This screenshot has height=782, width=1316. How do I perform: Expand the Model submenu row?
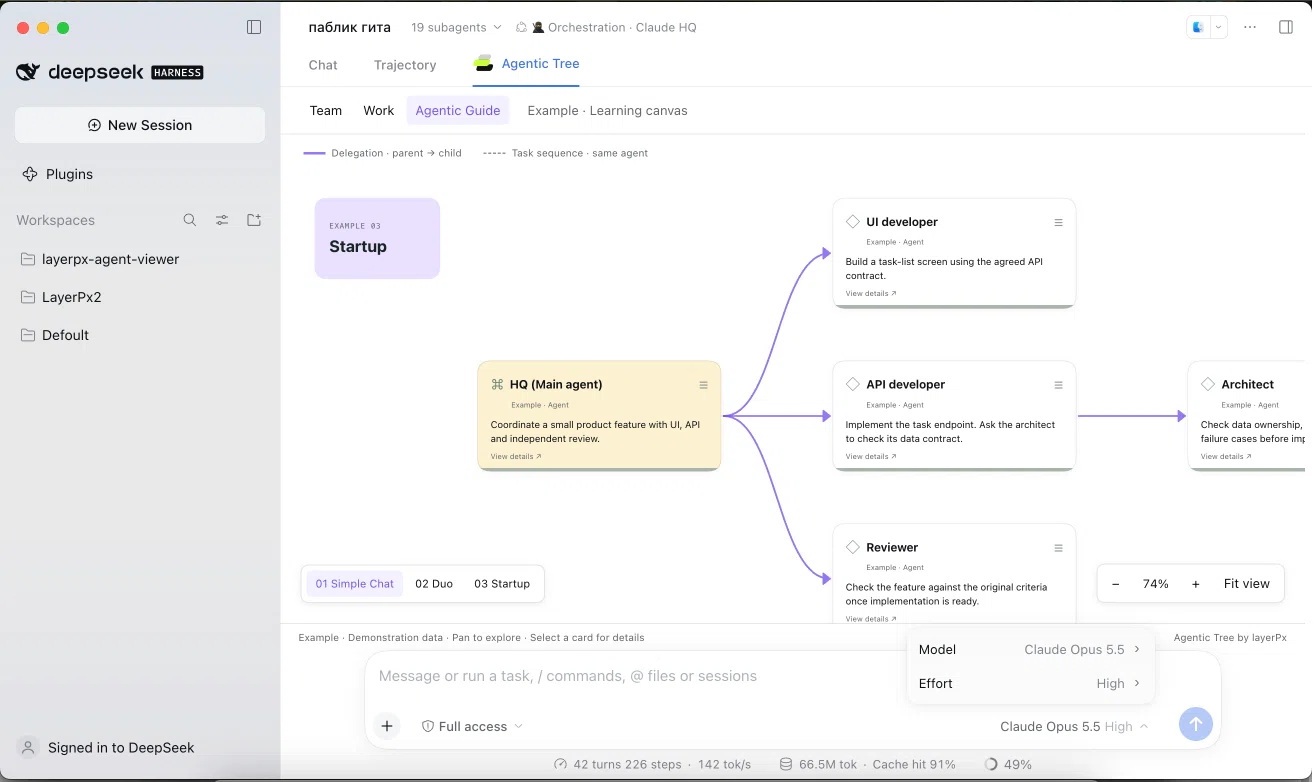[1030, 650]
